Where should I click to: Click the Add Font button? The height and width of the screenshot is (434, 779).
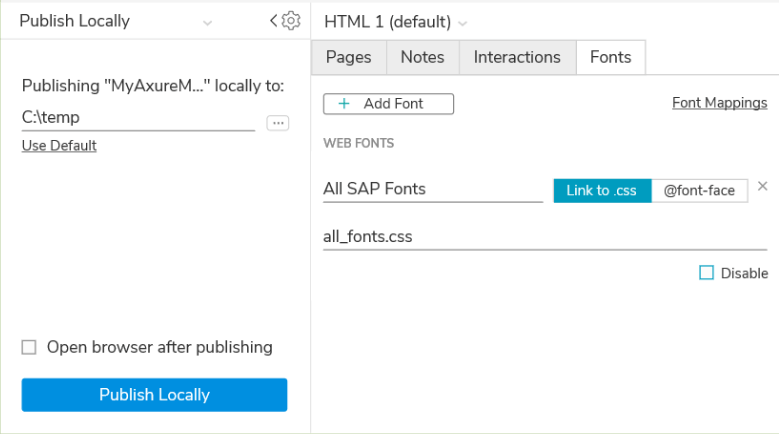tap(389, 104)
